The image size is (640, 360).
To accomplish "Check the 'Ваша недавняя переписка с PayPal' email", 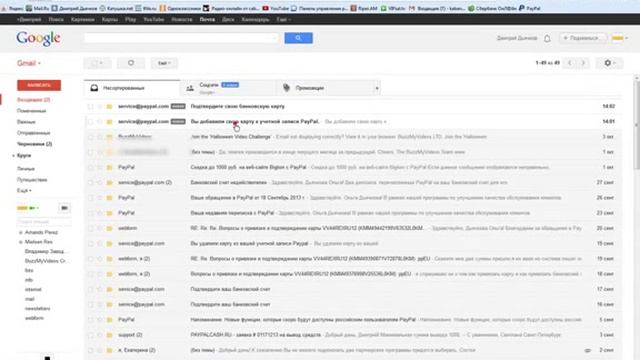I will 91,213.
